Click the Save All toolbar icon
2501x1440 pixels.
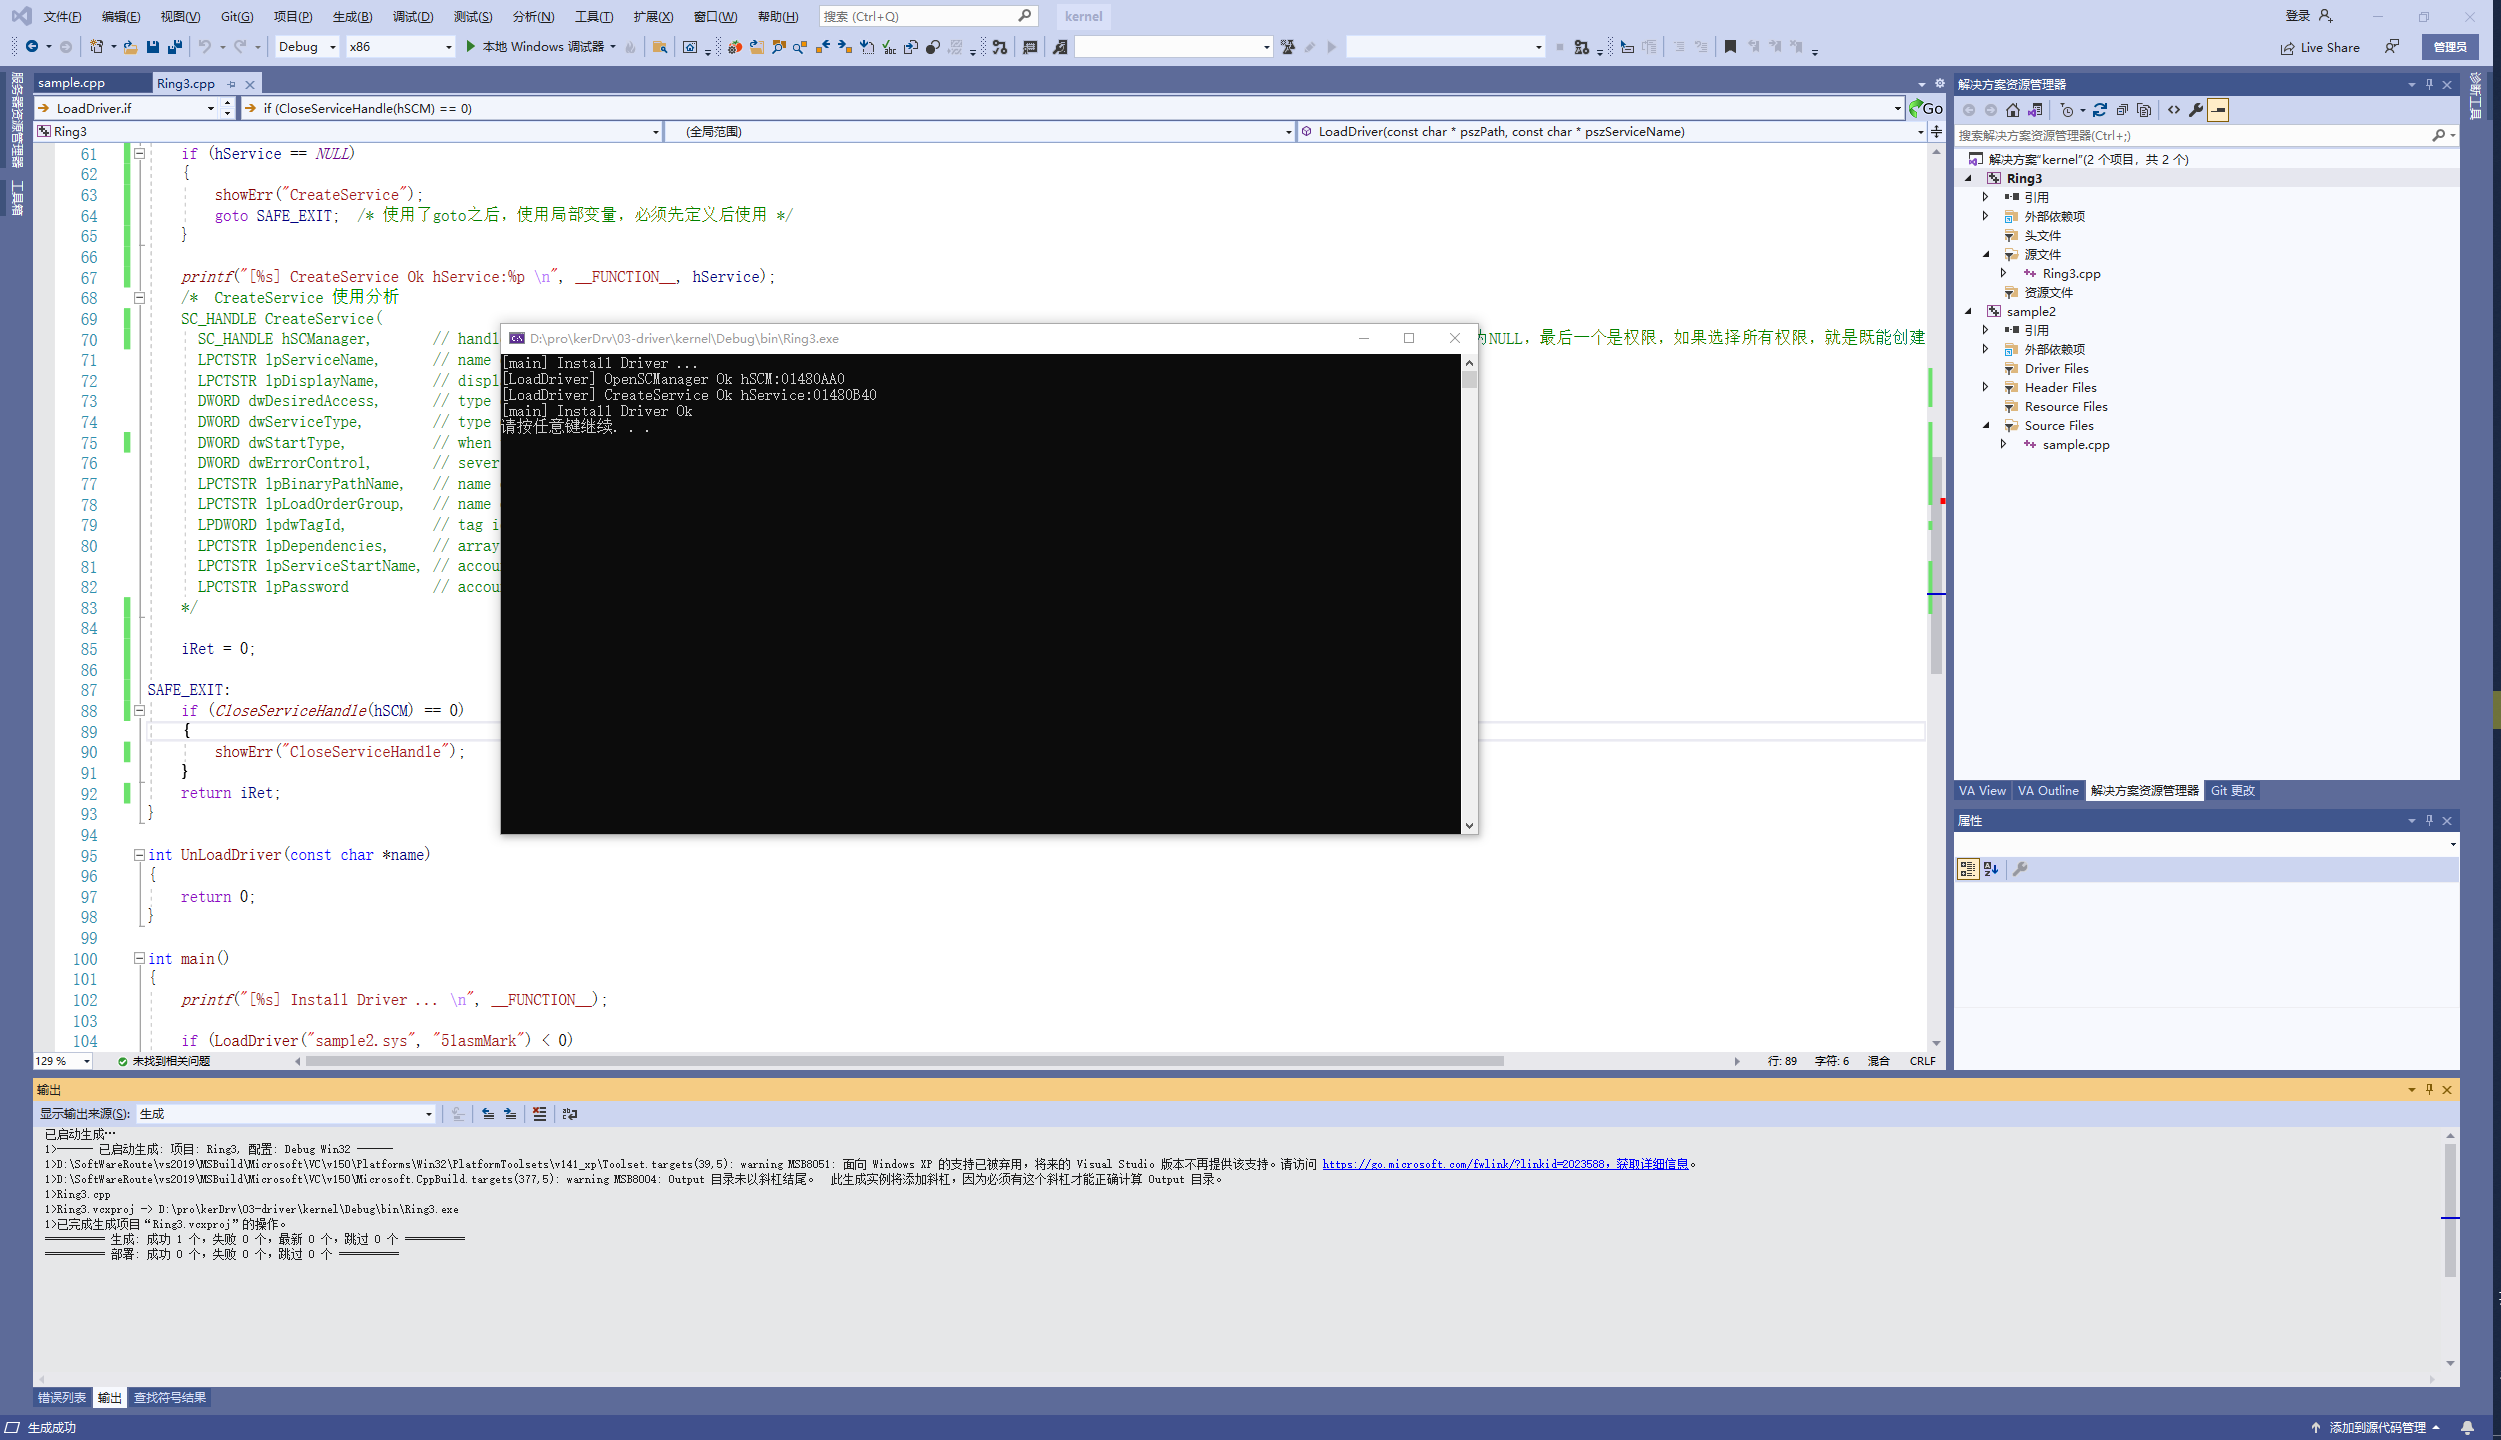(175, 47)
